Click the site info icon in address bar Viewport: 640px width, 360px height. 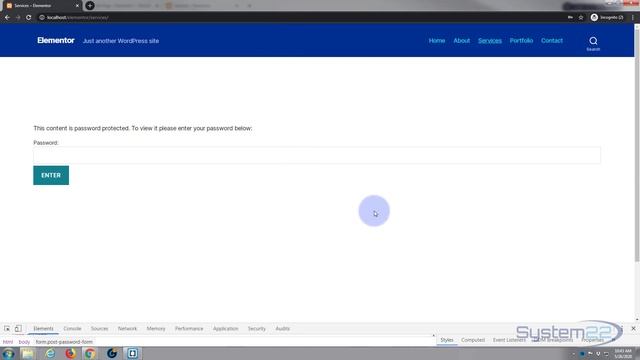tap(42, 18)
